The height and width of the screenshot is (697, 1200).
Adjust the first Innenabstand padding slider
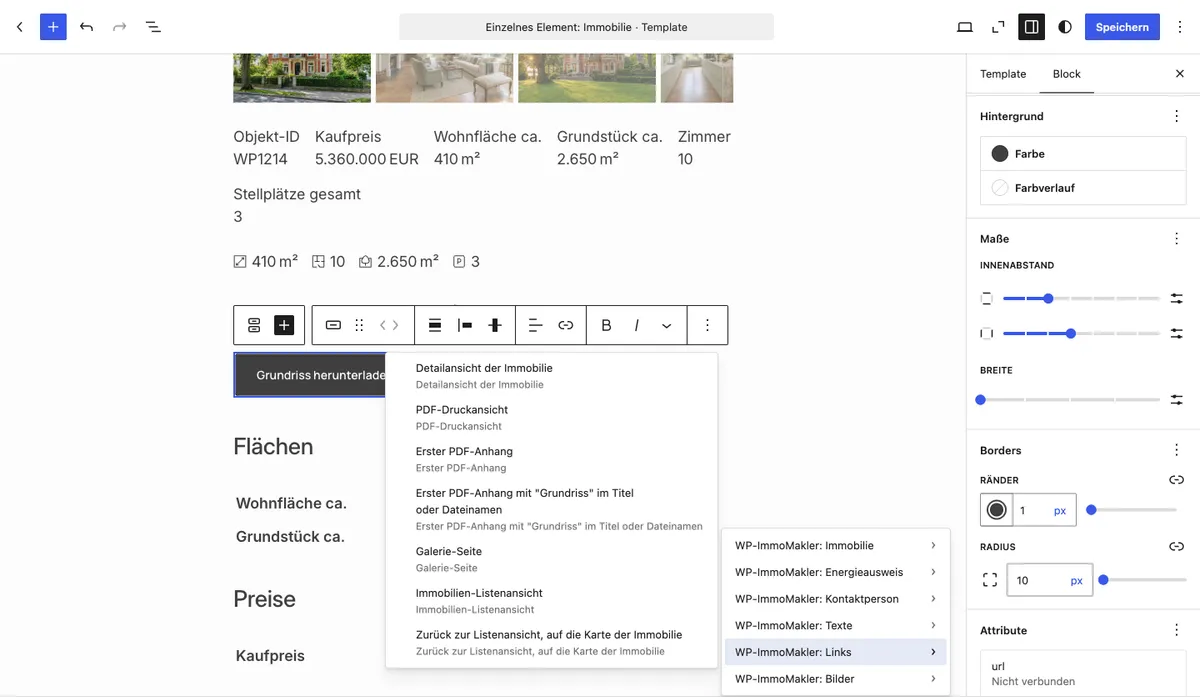pyautogui.click(x=1081, y=298)
